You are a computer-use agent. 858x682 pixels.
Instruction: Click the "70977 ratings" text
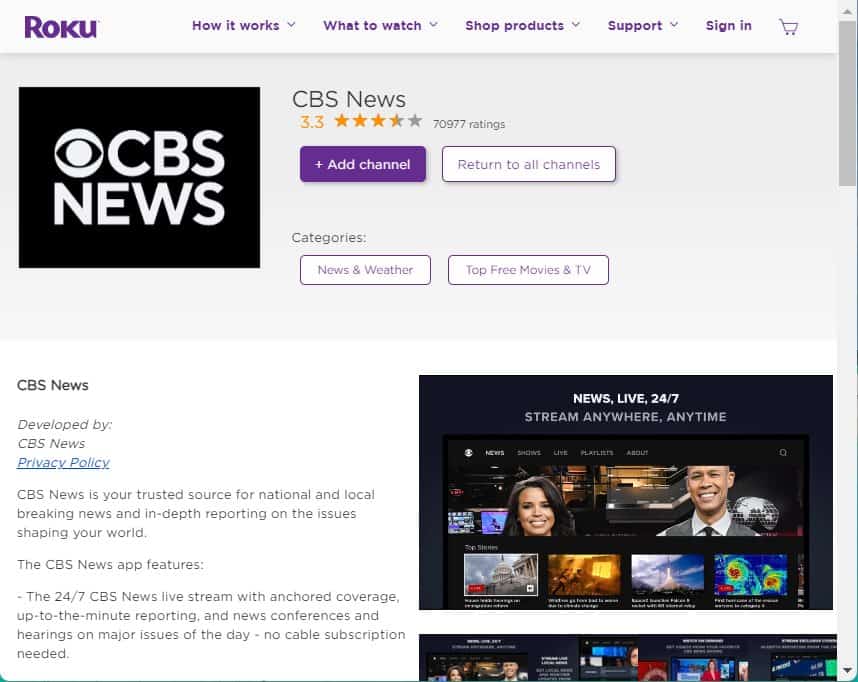tap(470, 124)
